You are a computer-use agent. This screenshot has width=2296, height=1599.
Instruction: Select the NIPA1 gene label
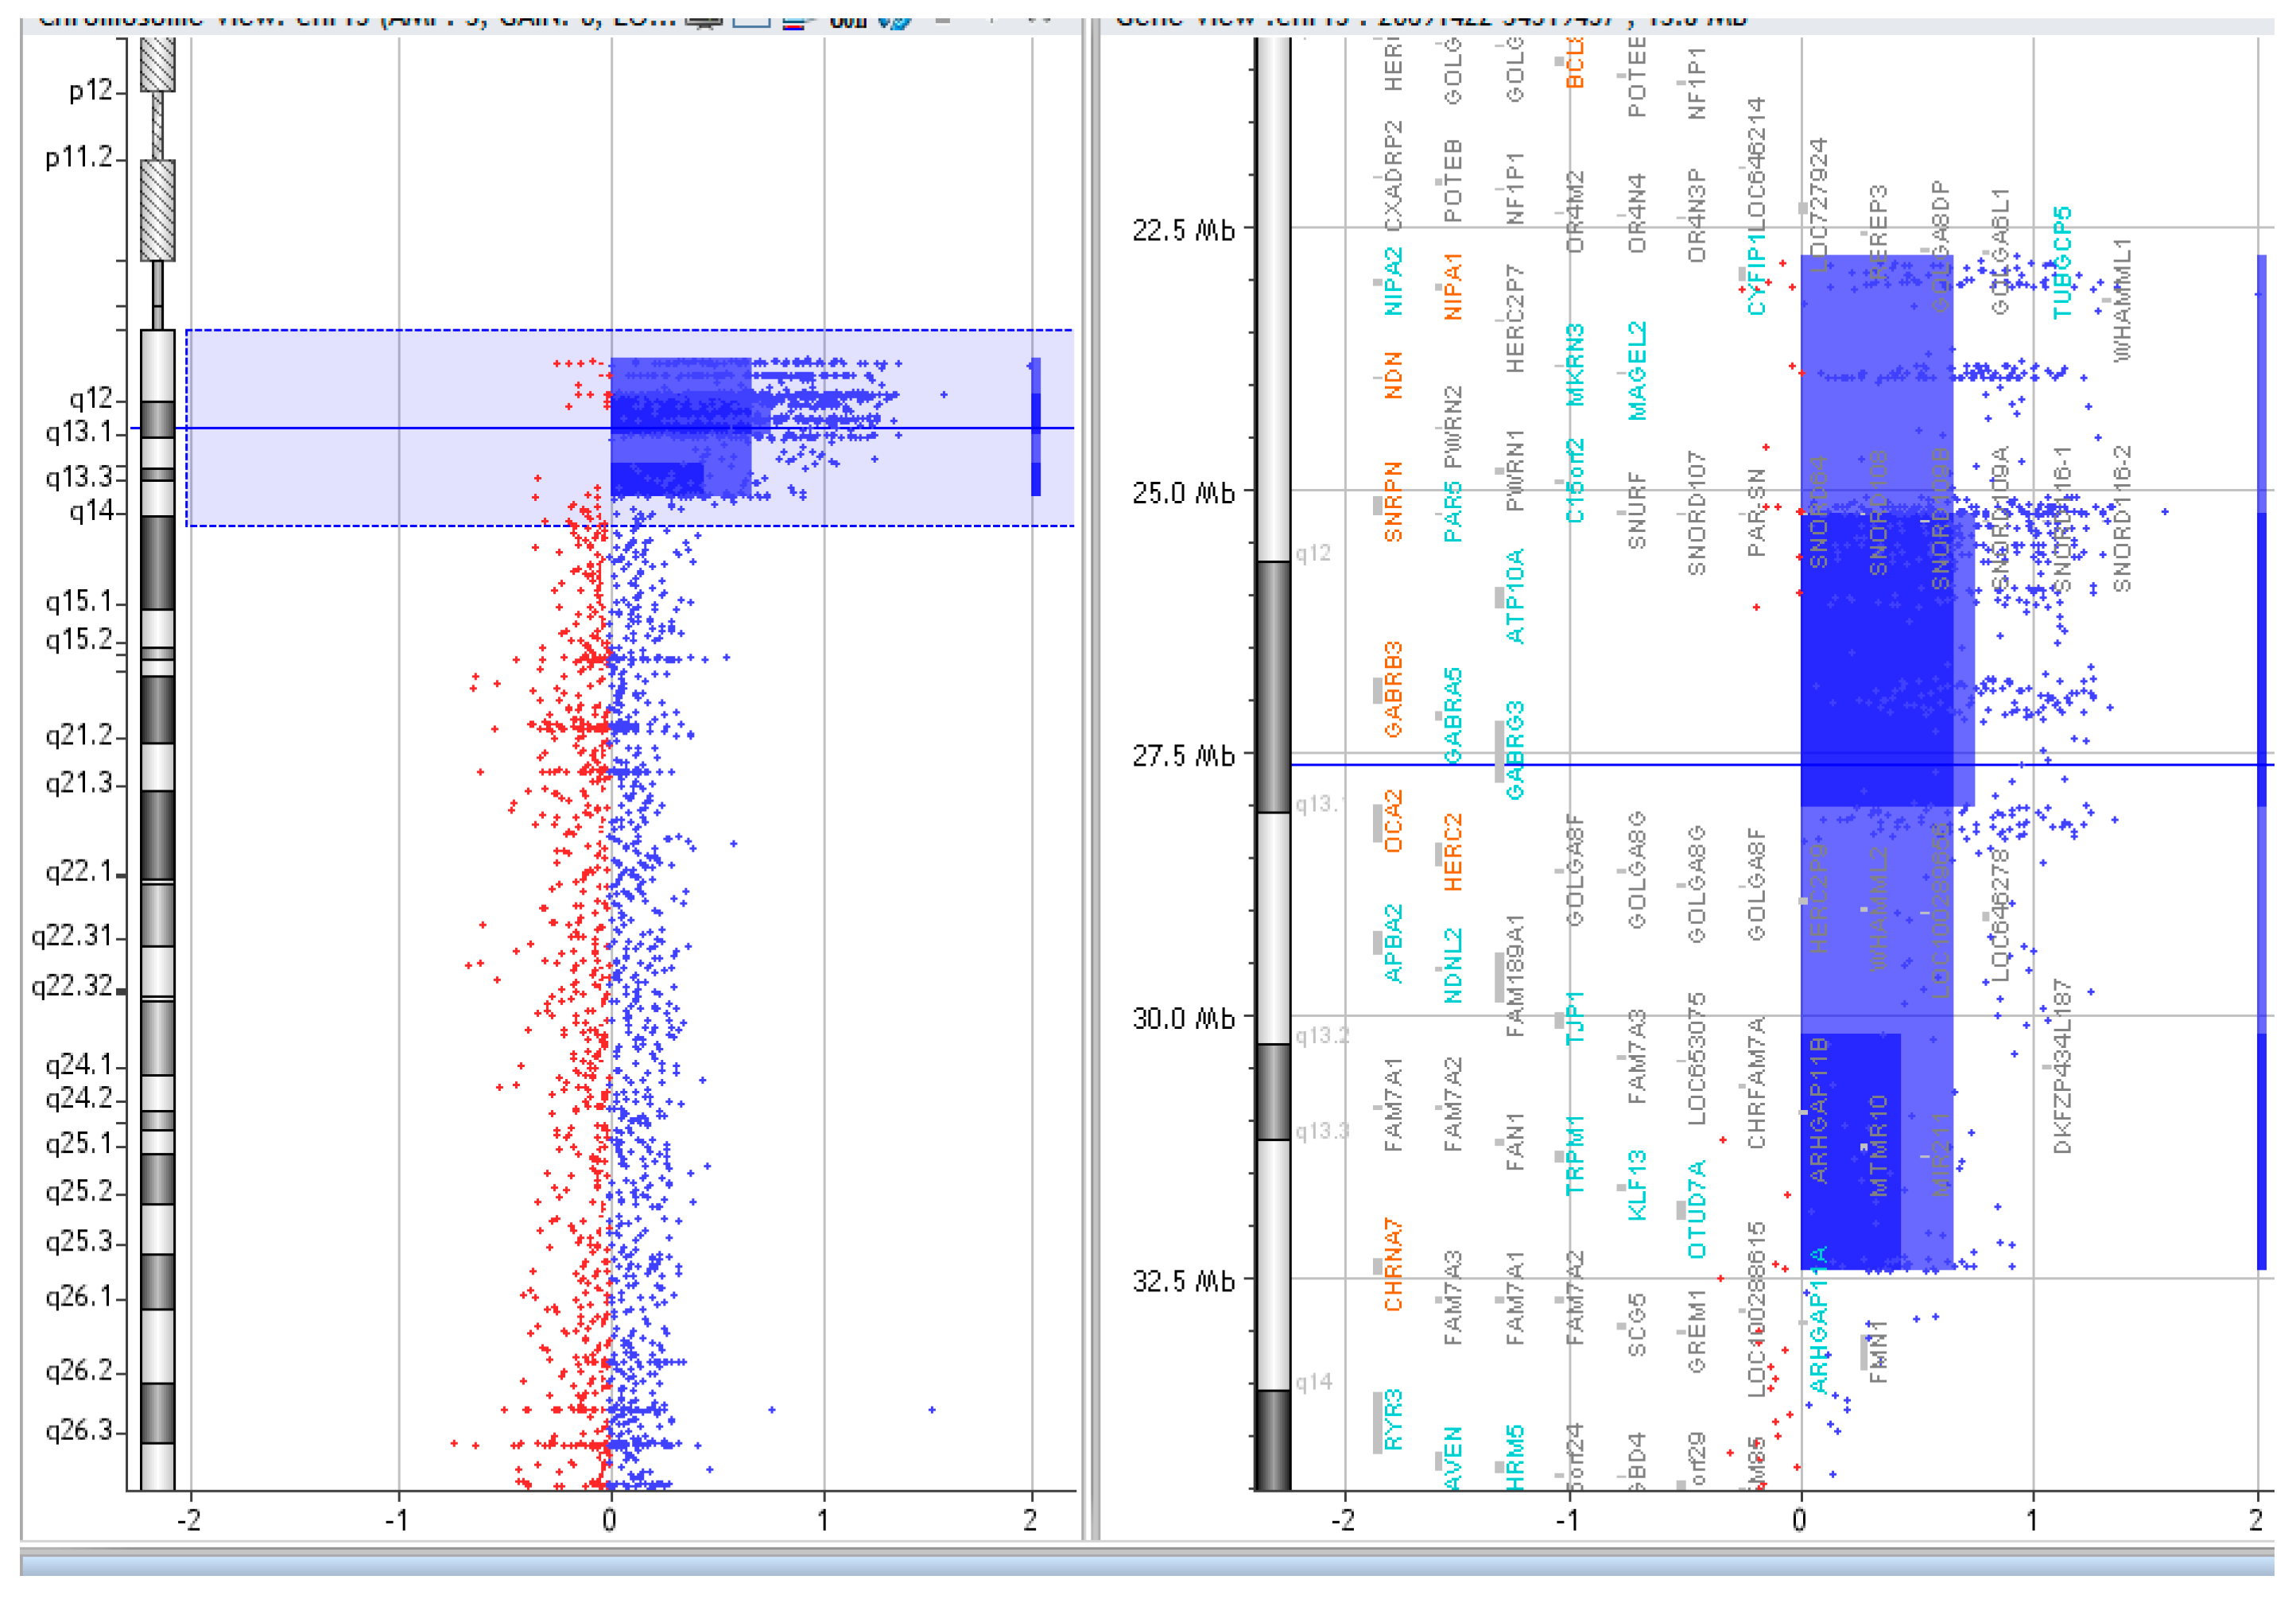pyautogui.click(x=1453, y=286)
